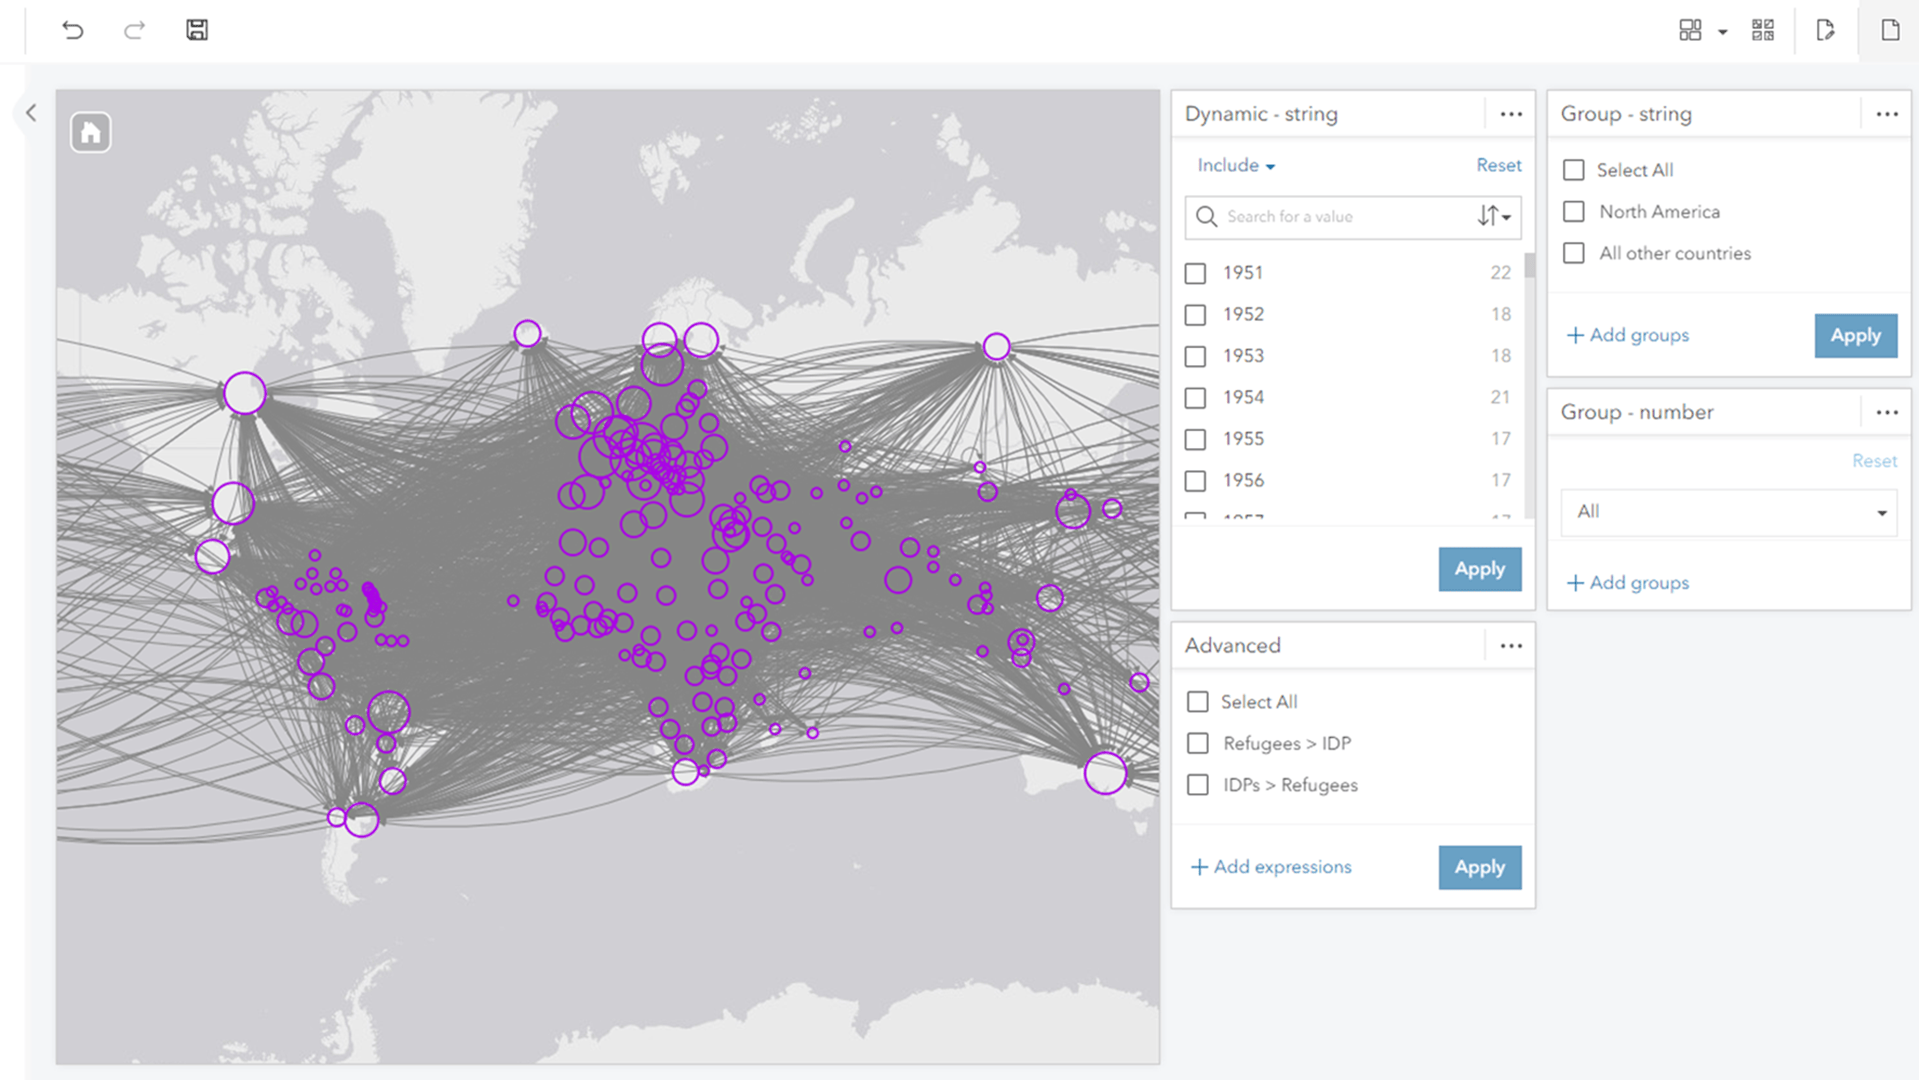
Task: Open the Group - string ellipsis menu
Action: click(x=1887, y=114)
